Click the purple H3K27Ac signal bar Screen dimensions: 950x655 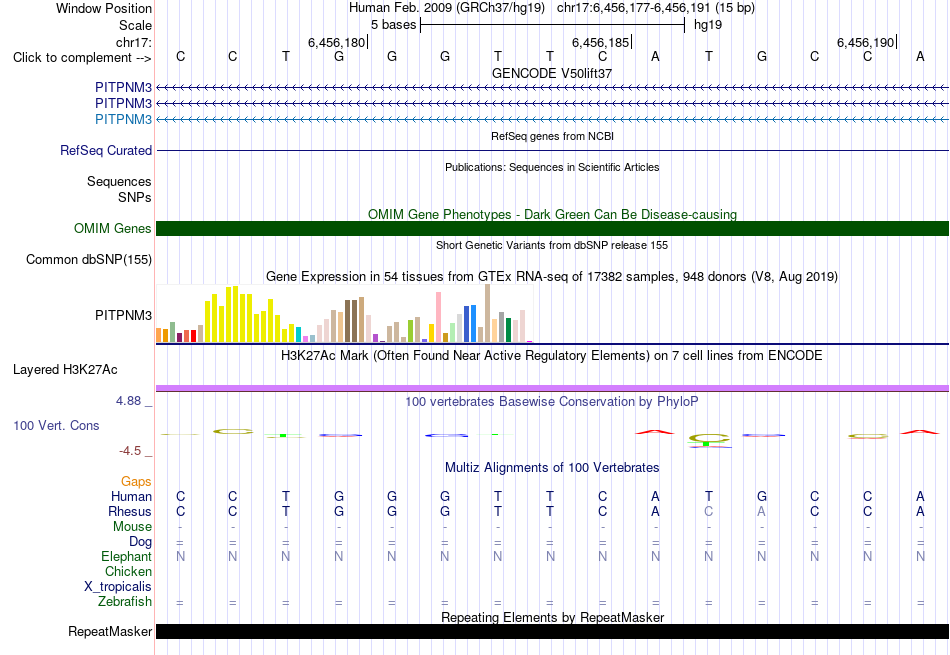click(x=552, y=388)
